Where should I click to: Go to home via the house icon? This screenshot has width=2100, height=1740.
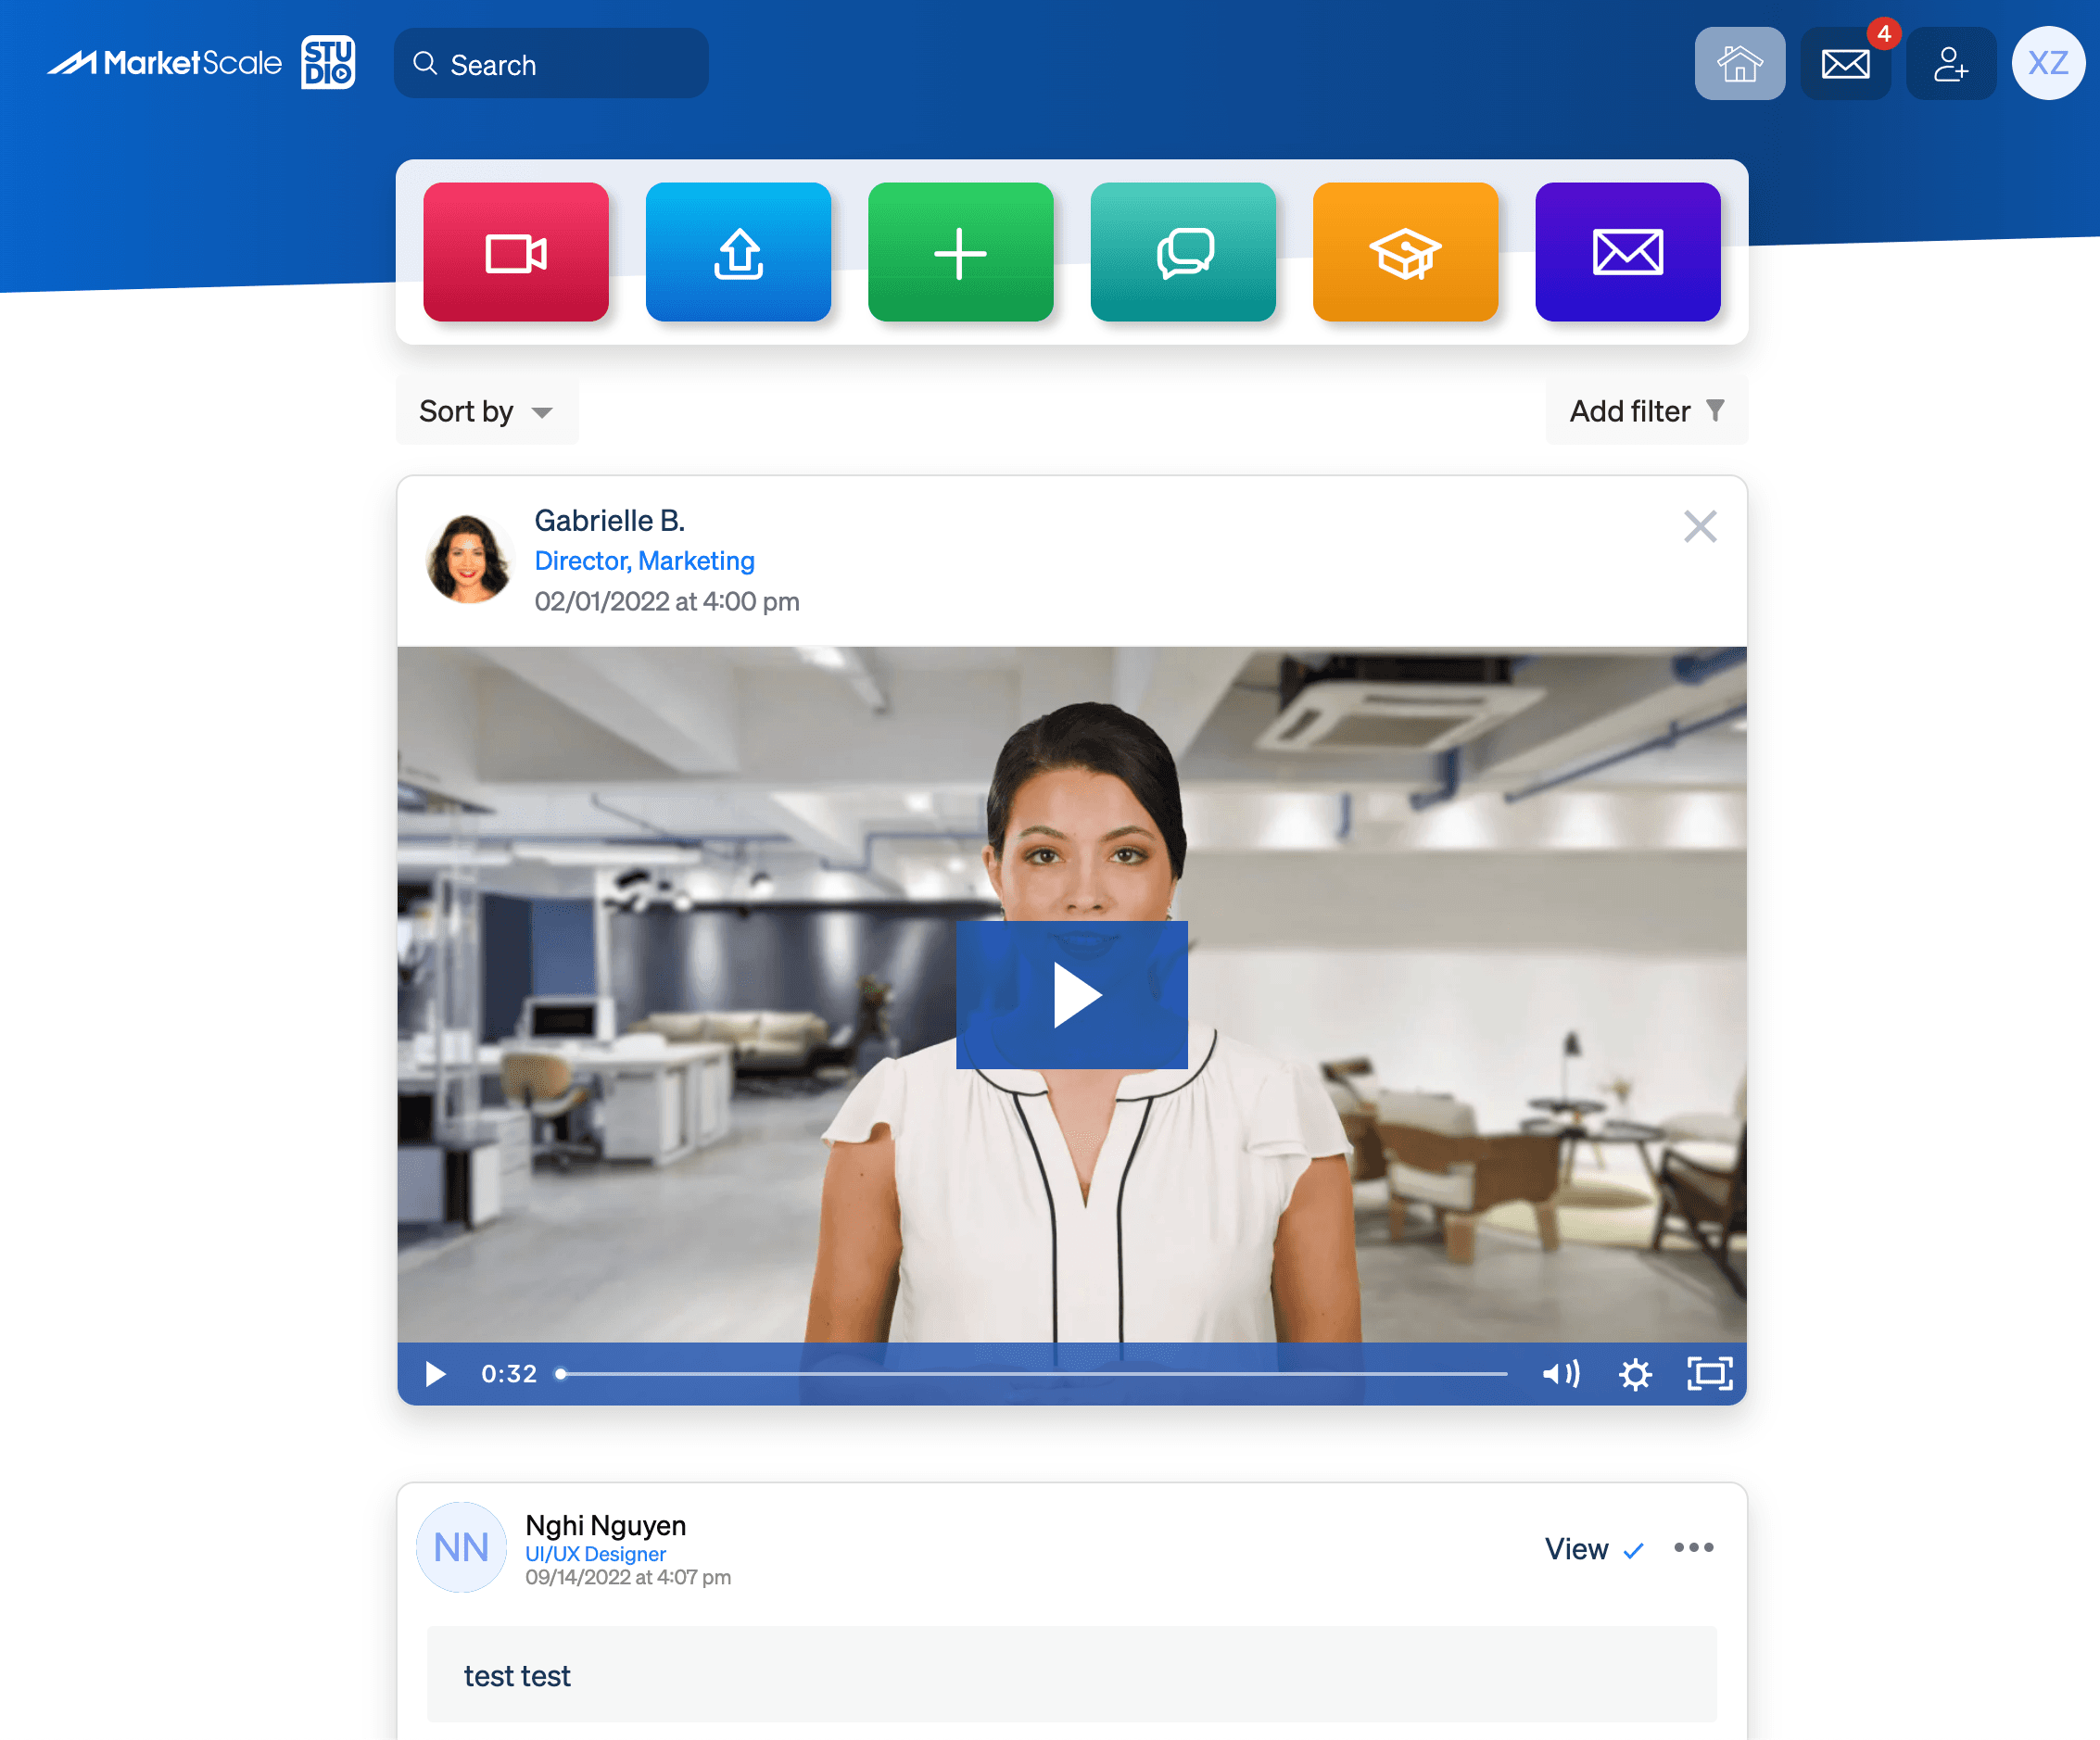tap(1739, 64)
